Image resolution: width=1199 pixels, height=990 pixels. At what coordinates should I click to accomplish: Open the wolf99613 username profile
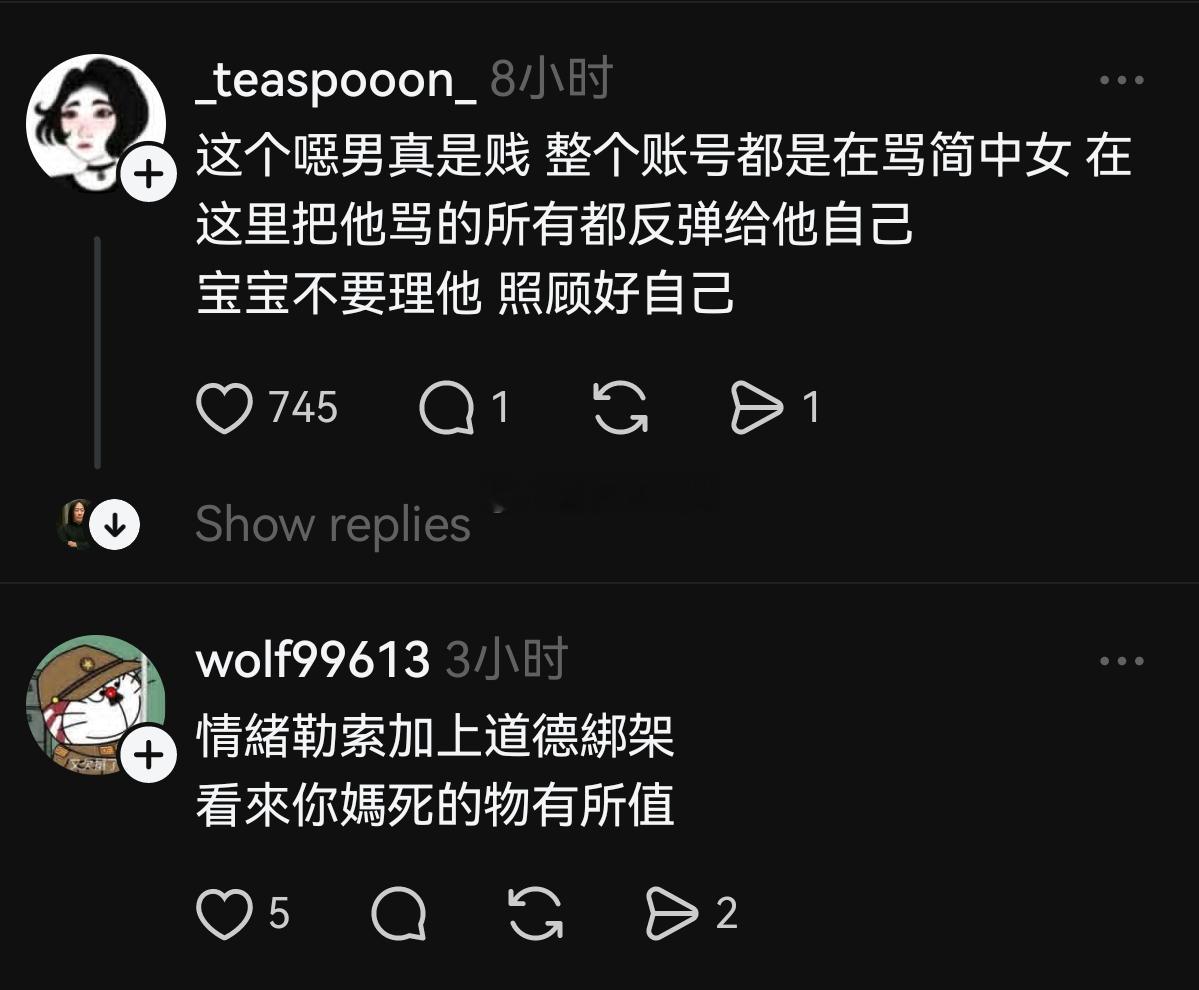click(313, 659)
